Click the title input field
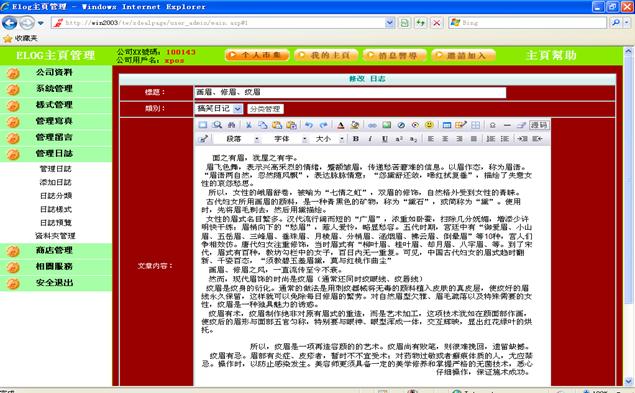Image resolution: width=635 pixels, height=393 pixels. (x=350, y=92)
